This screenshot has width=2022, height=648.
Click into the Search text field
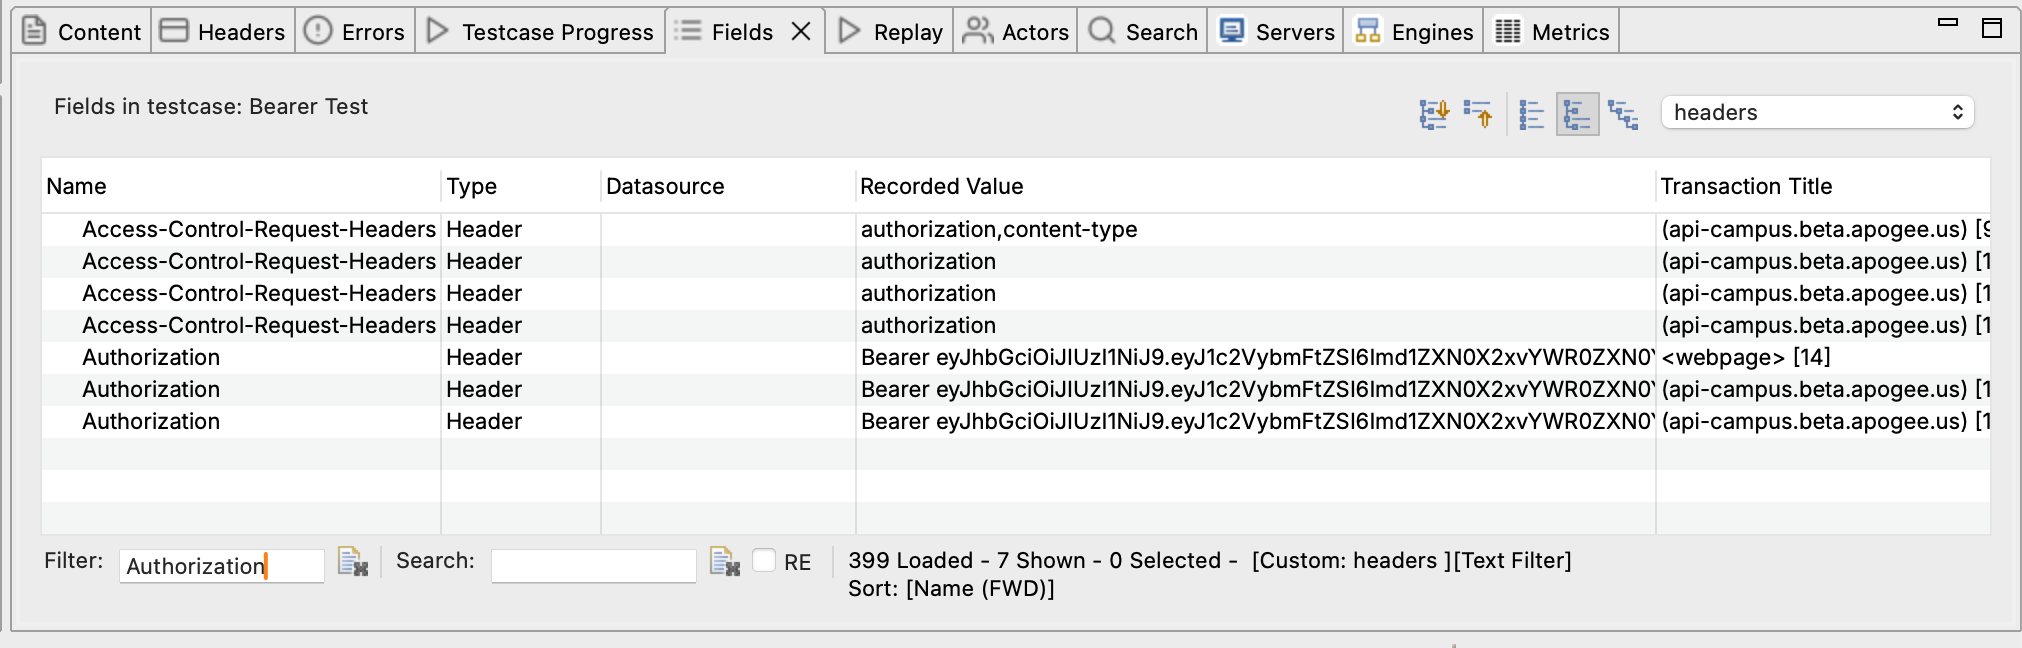point(593,566)
